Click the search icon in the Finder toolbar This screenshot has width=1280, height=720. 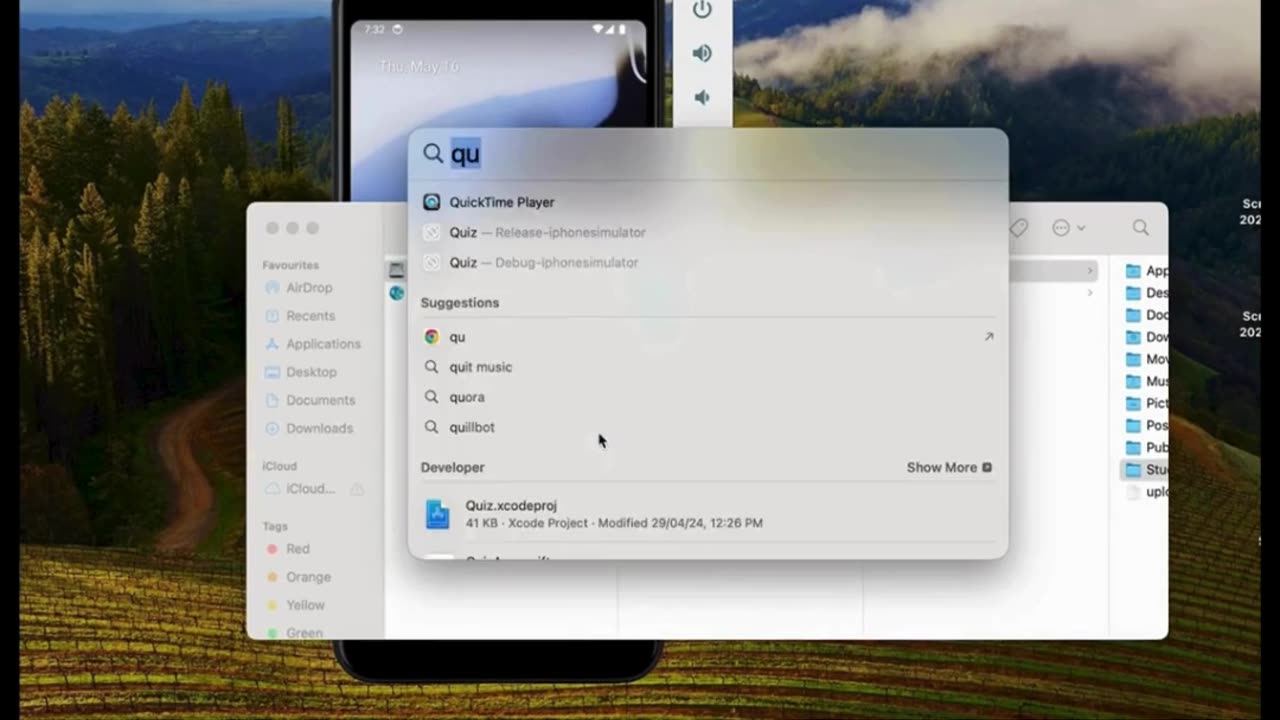tap(1140, 228)
